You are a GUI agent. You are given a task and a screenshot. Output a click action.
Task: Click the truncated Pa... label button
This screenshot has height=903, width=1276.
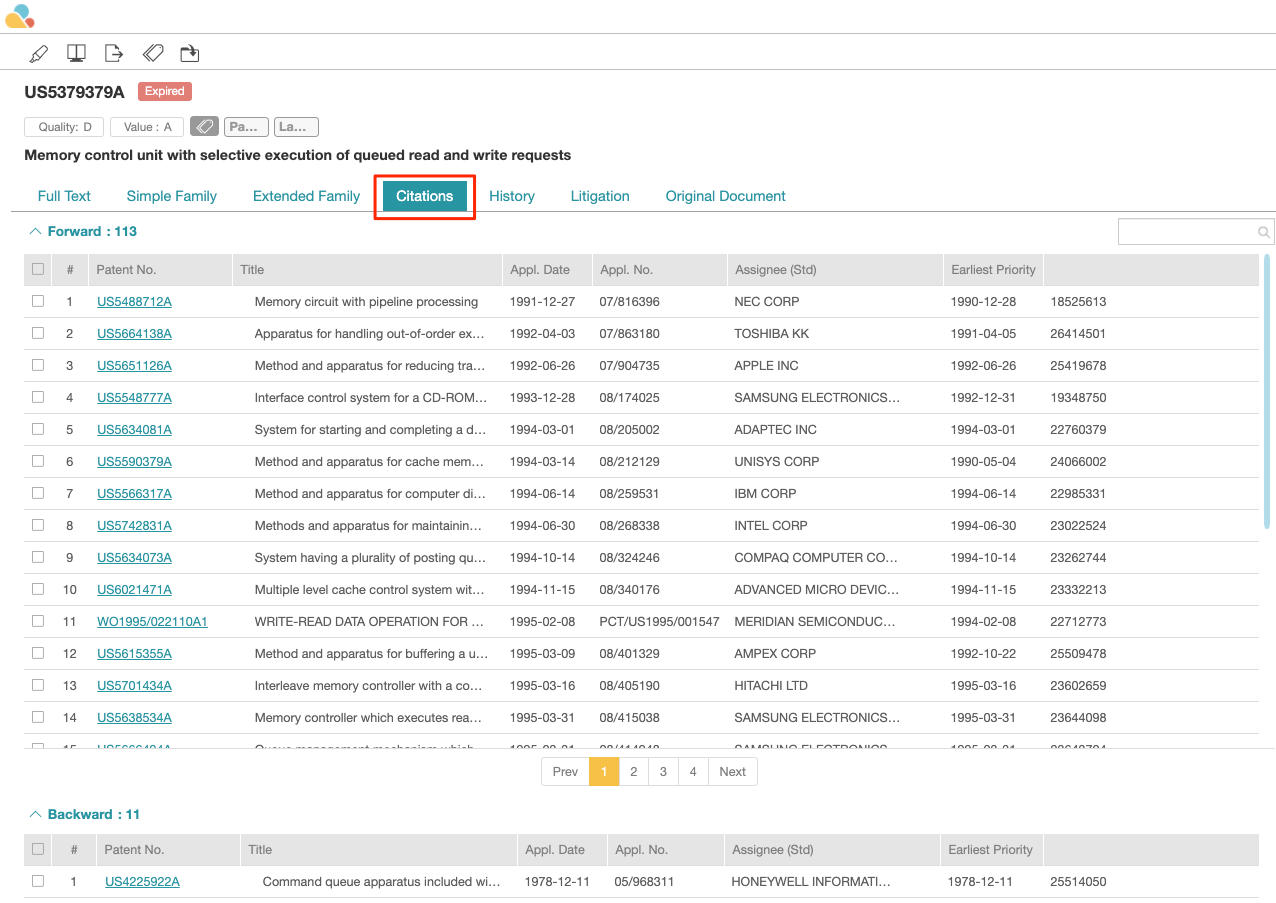[x=247, y=127]
